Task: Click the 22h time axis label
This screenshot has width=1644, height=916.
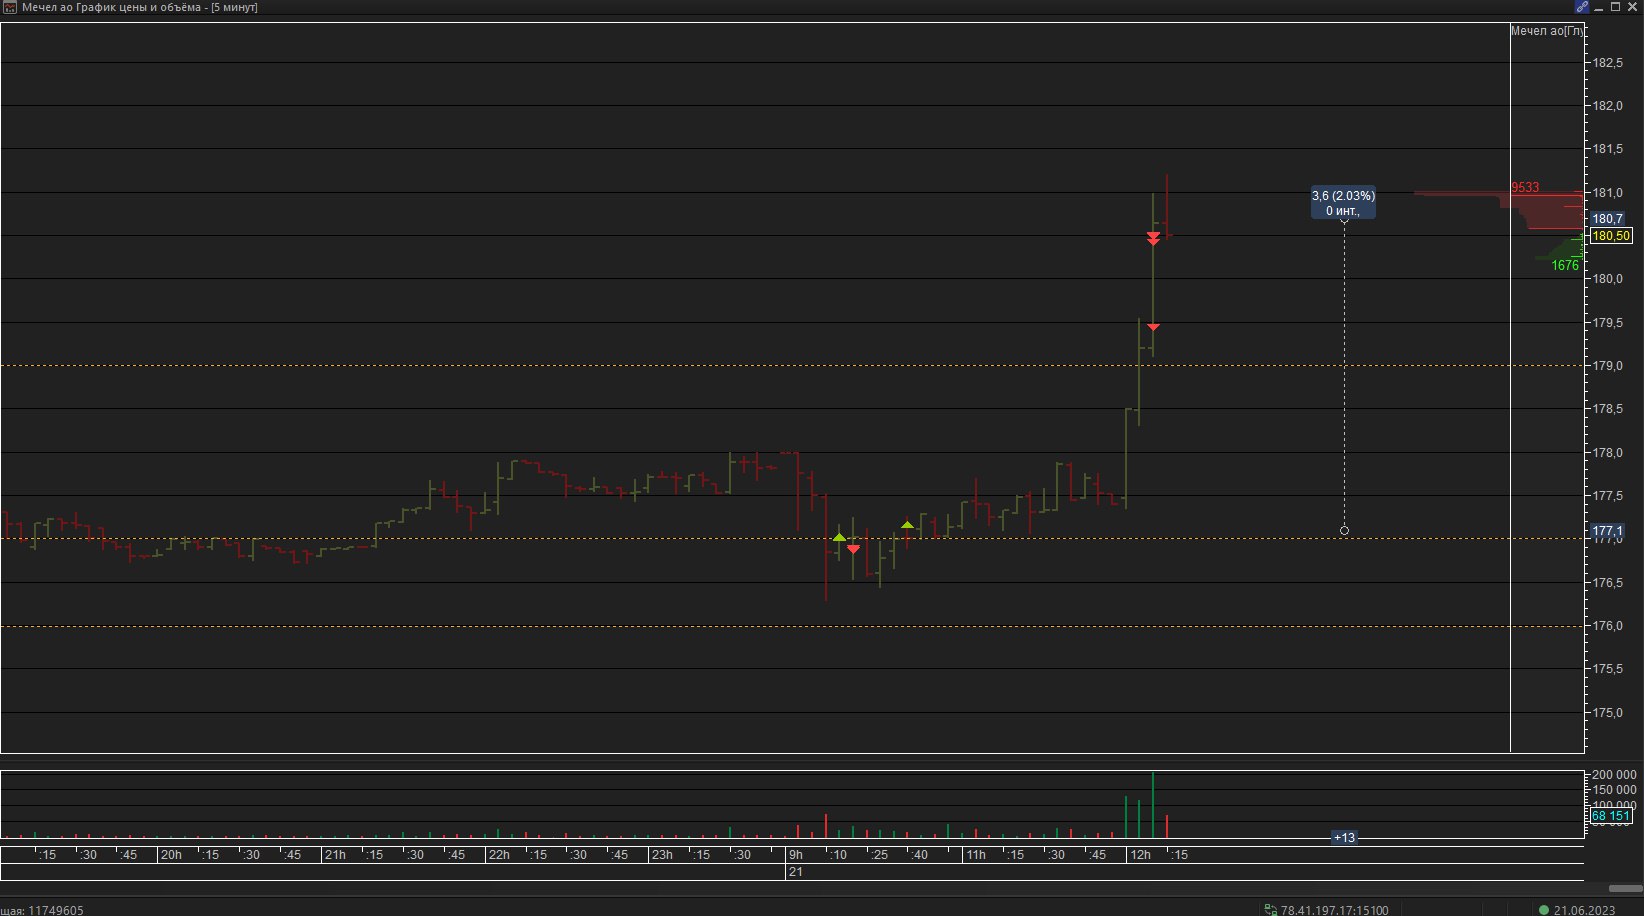Action: click(498, 855)
